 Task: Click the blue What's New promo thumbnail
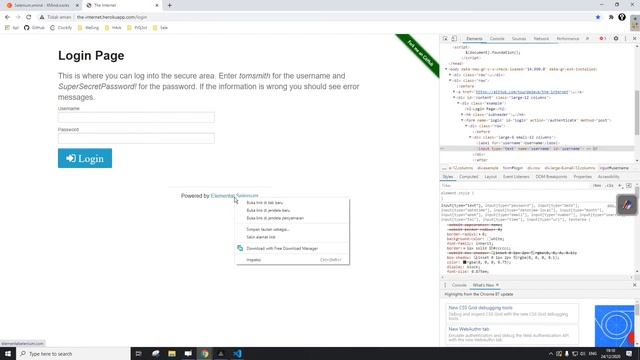coord(614,326)
